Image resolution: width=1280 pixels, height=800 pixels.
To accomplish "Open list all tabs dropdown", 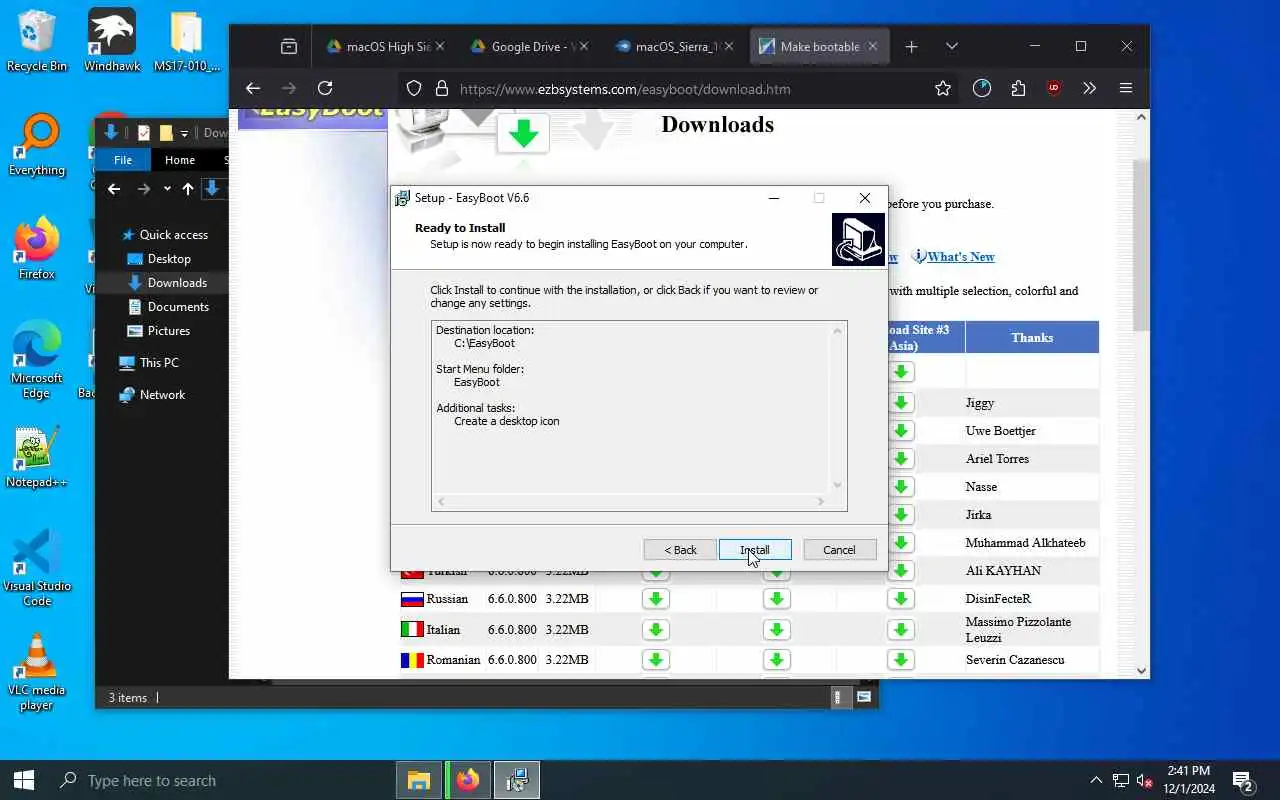I will (951, 46).
